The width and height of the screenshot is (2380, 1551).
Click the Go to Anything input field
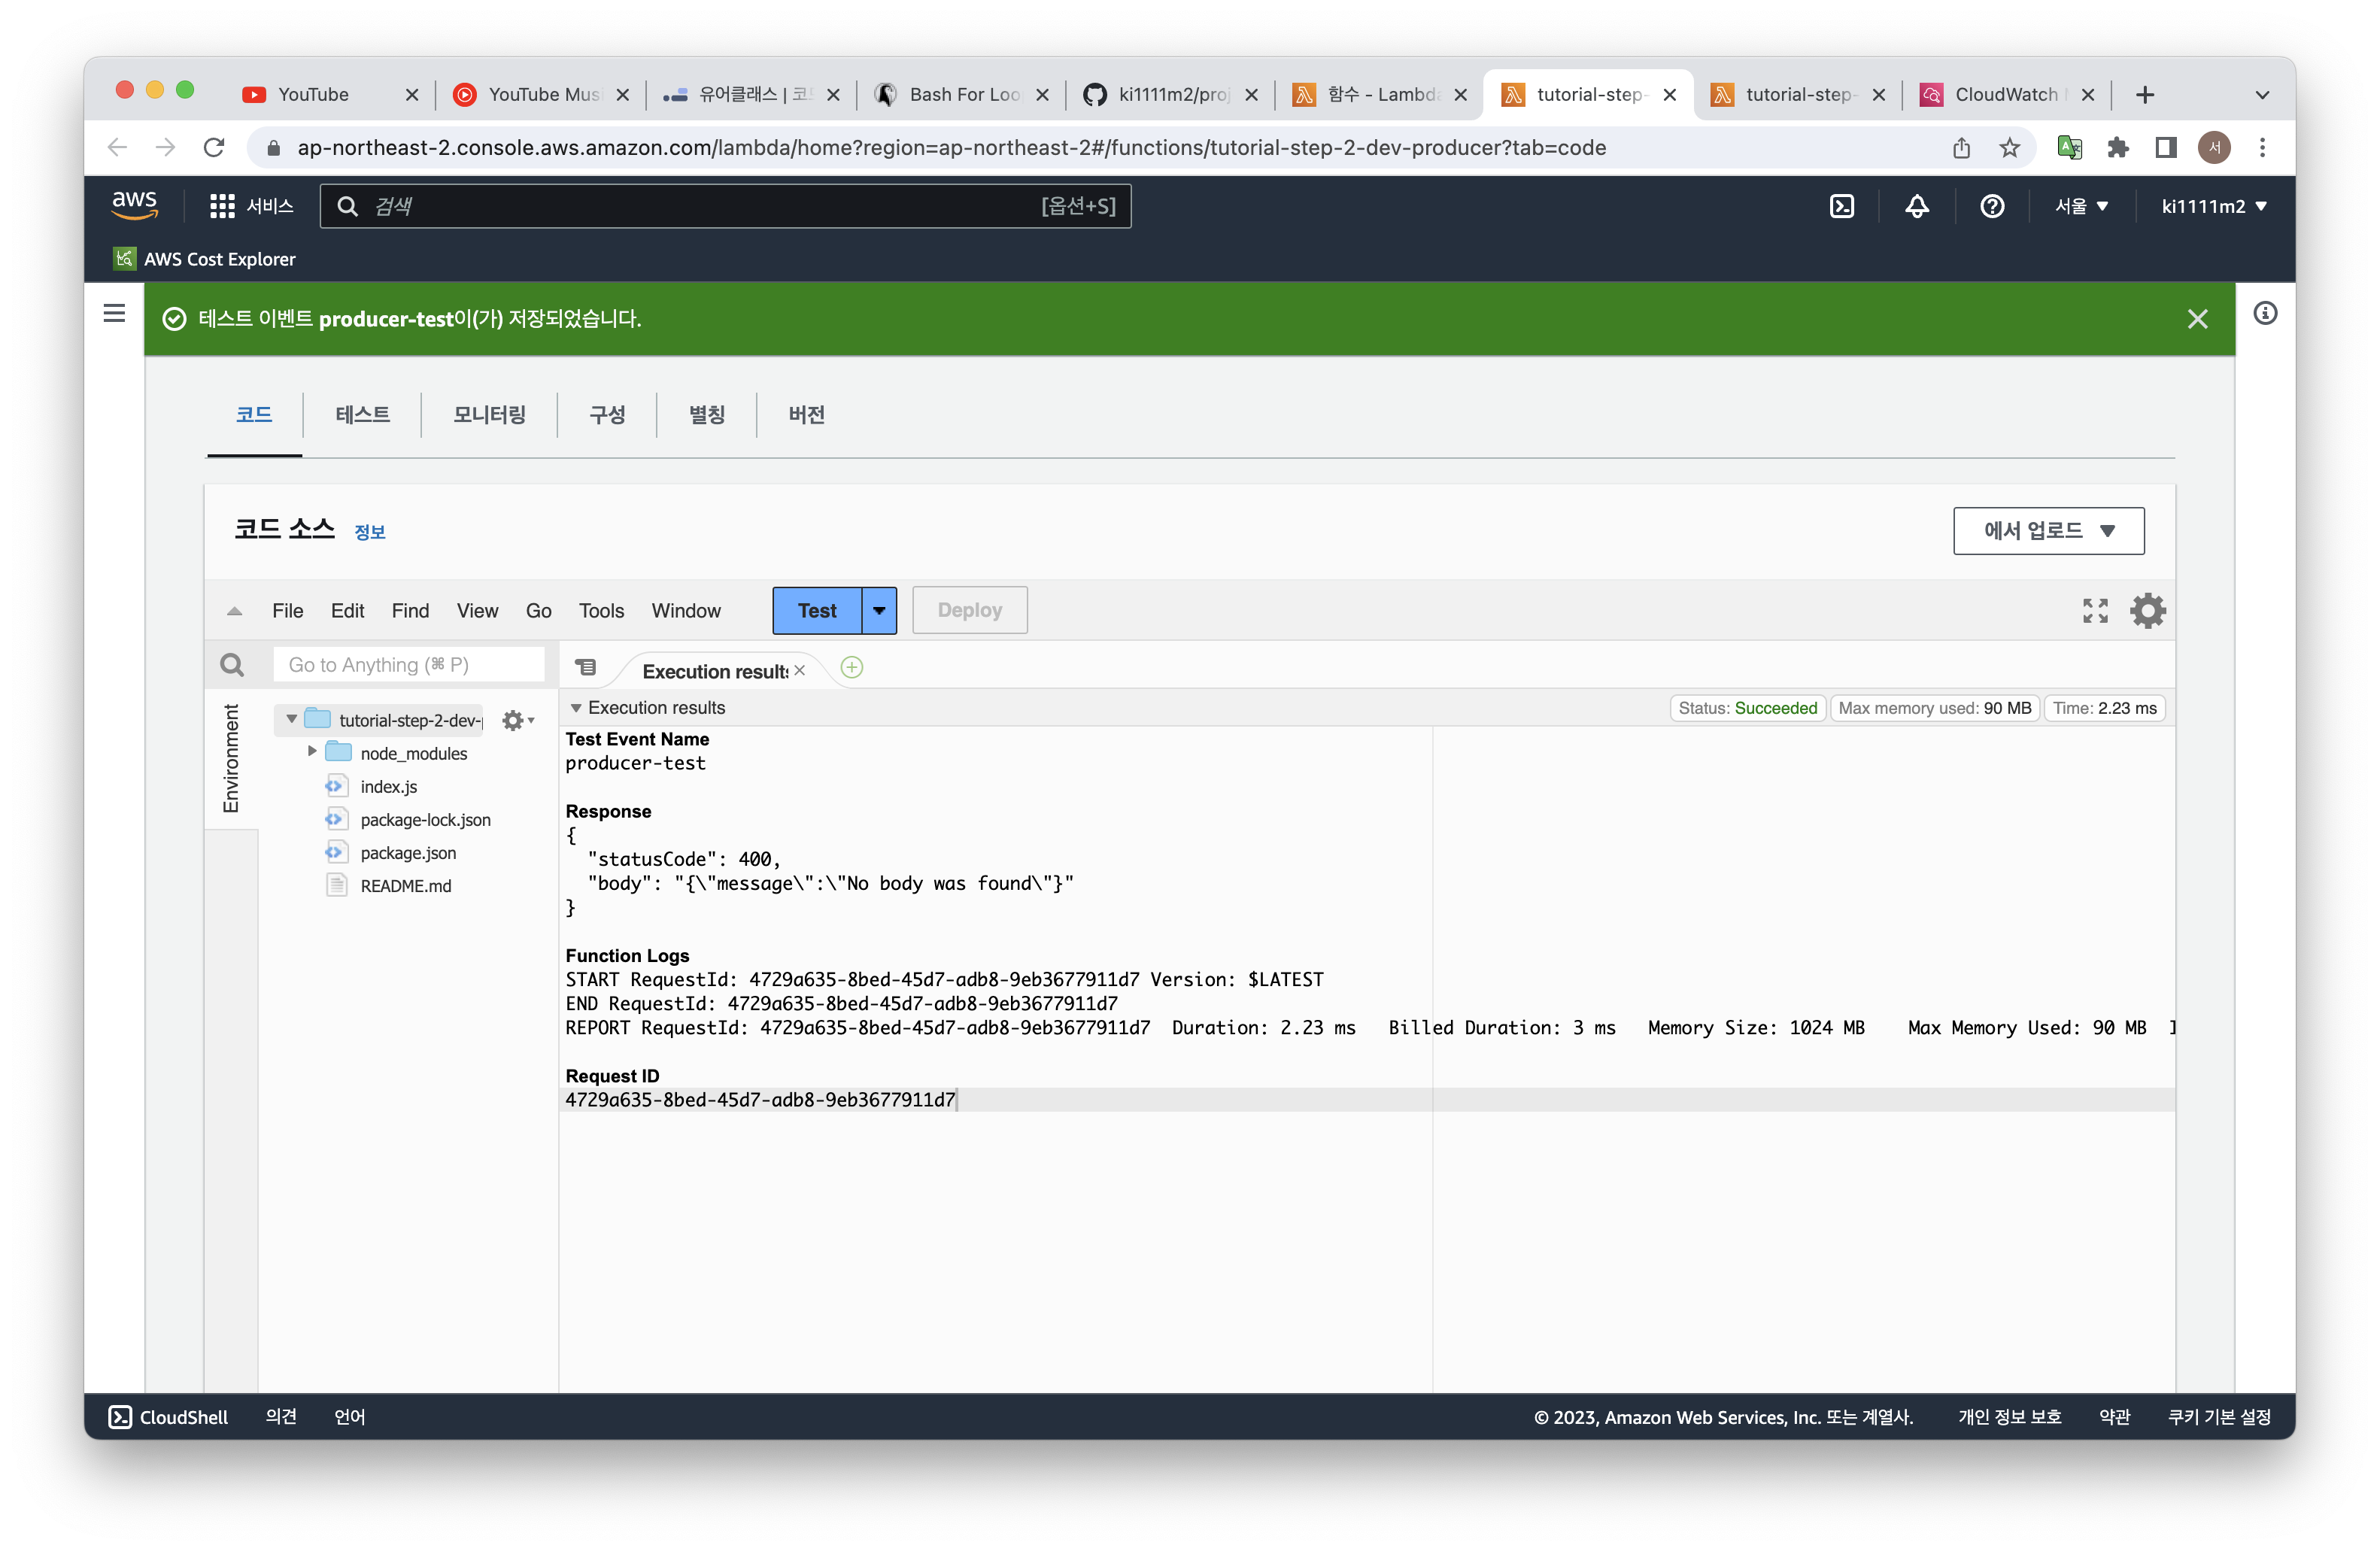pyautogui.click(x=408, y=665)
